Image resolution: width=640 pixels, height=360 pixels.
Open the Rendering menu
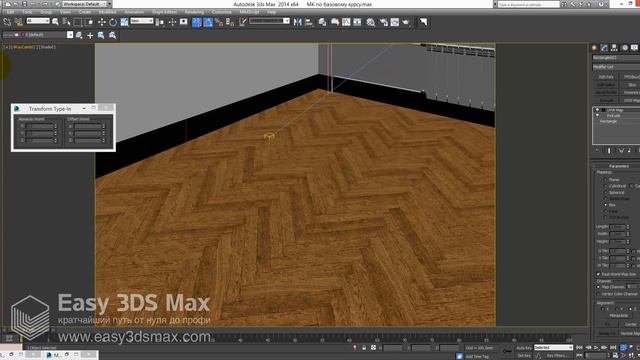tap(194, 12)
